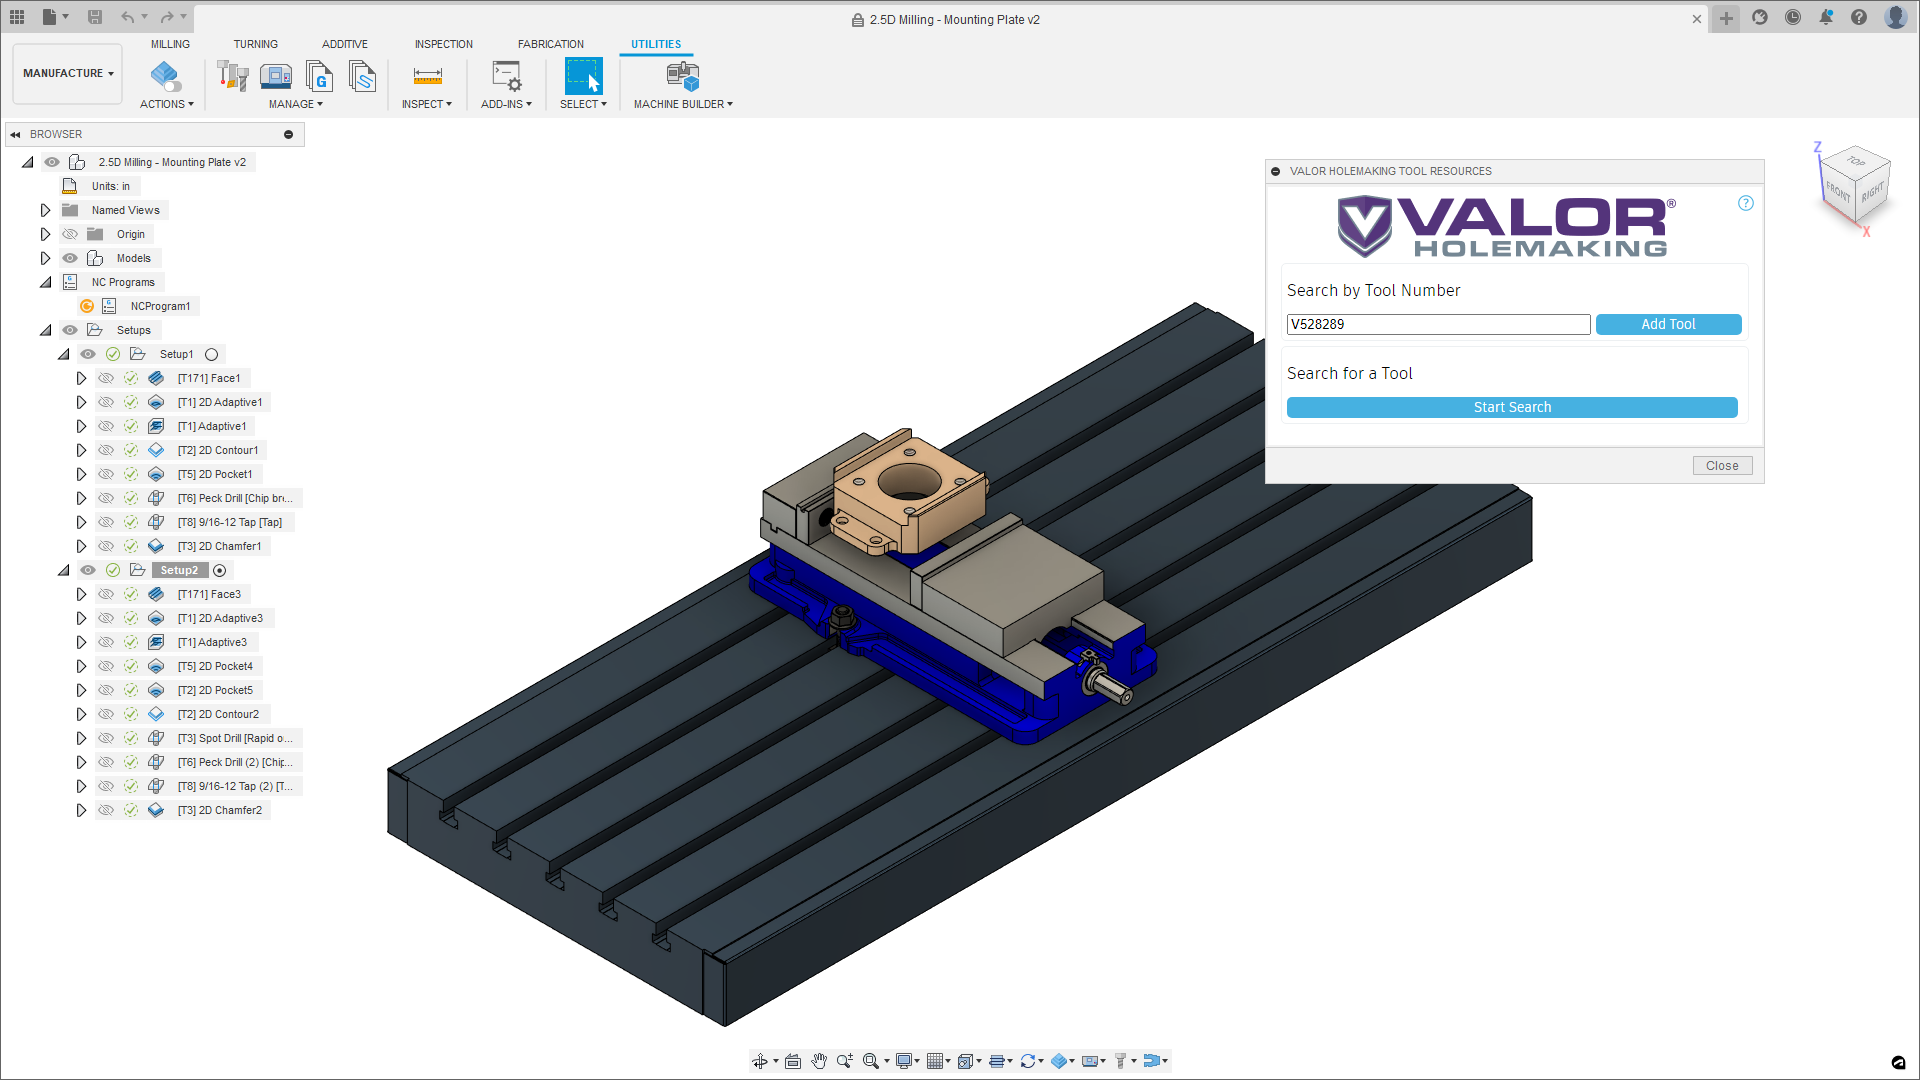Open the Machine Library icon
The width and height of the screenshot is (1920, 1080).
pyautogui.click(x=275, y=76)
